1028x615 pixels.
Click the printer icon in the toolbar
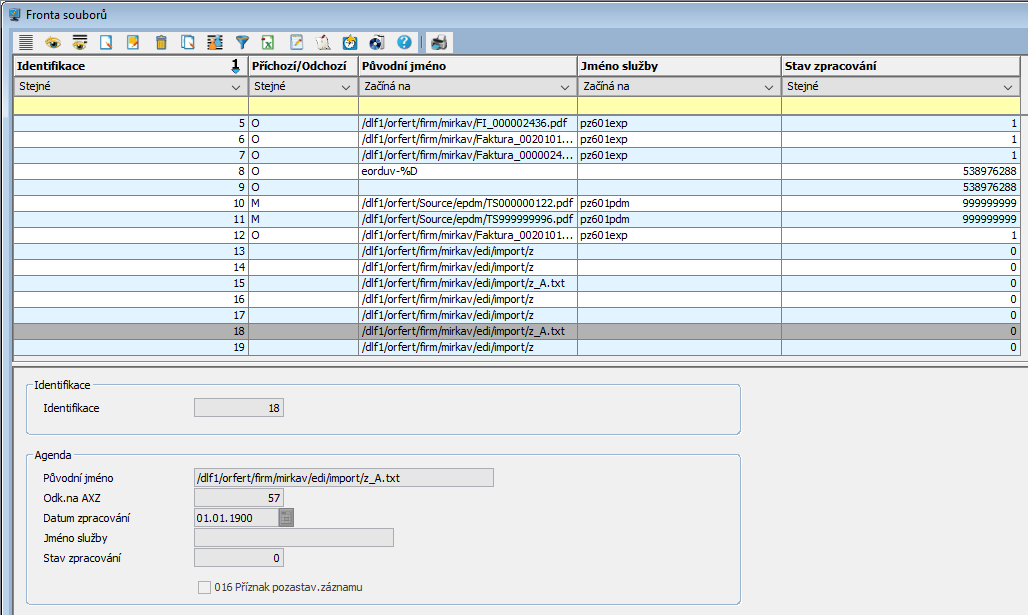coord(440,42)
